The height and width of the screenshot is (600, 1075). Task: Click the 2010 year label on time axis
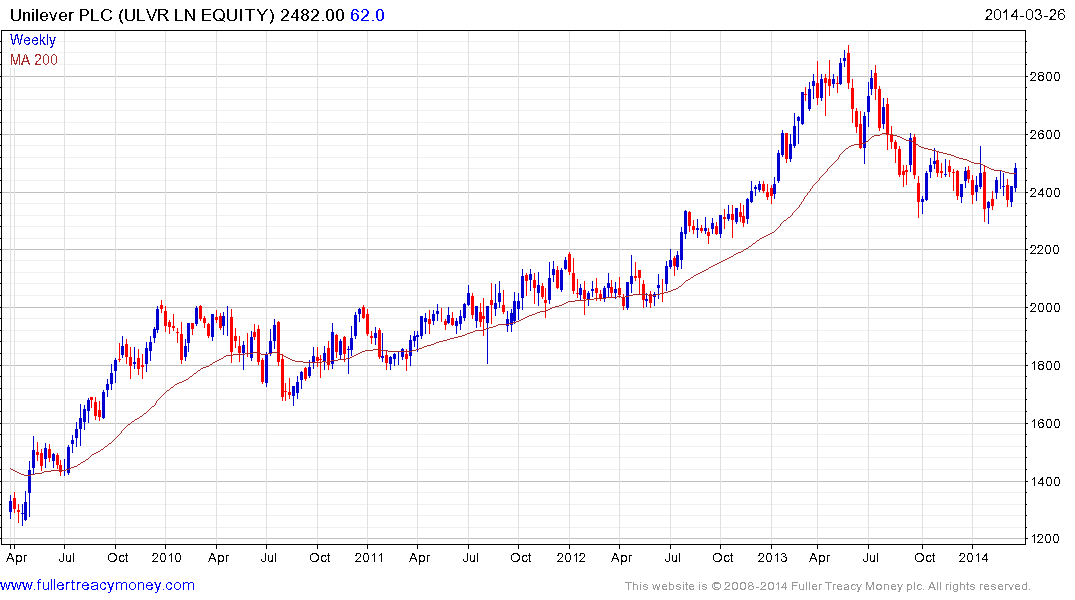pos(167,557)
